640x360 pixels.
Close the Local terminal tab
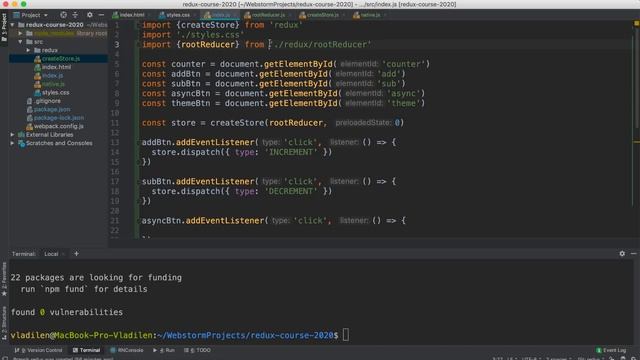(x=64, y=254)
